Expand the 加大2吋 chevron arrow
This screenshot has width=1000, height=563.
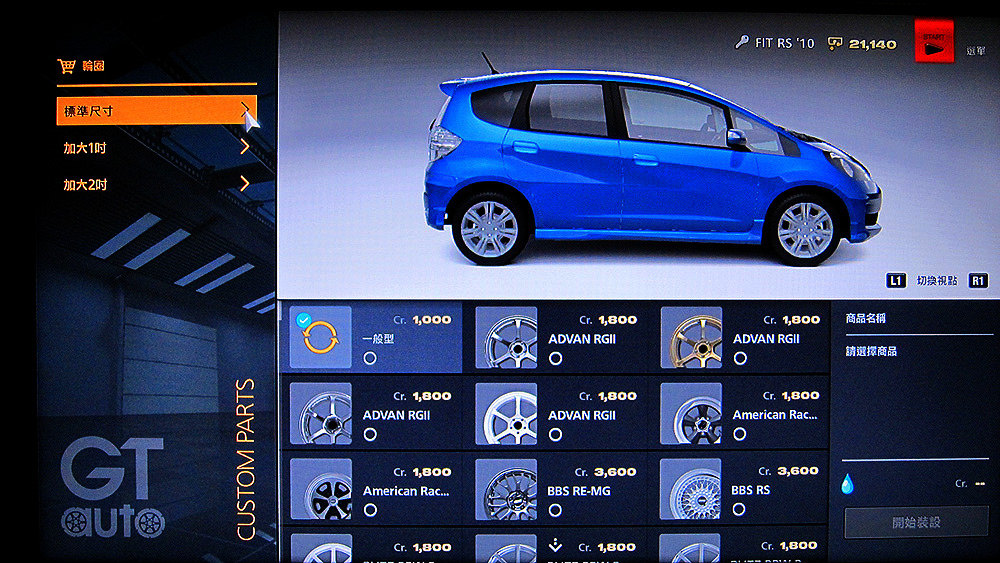coord(245,184)
